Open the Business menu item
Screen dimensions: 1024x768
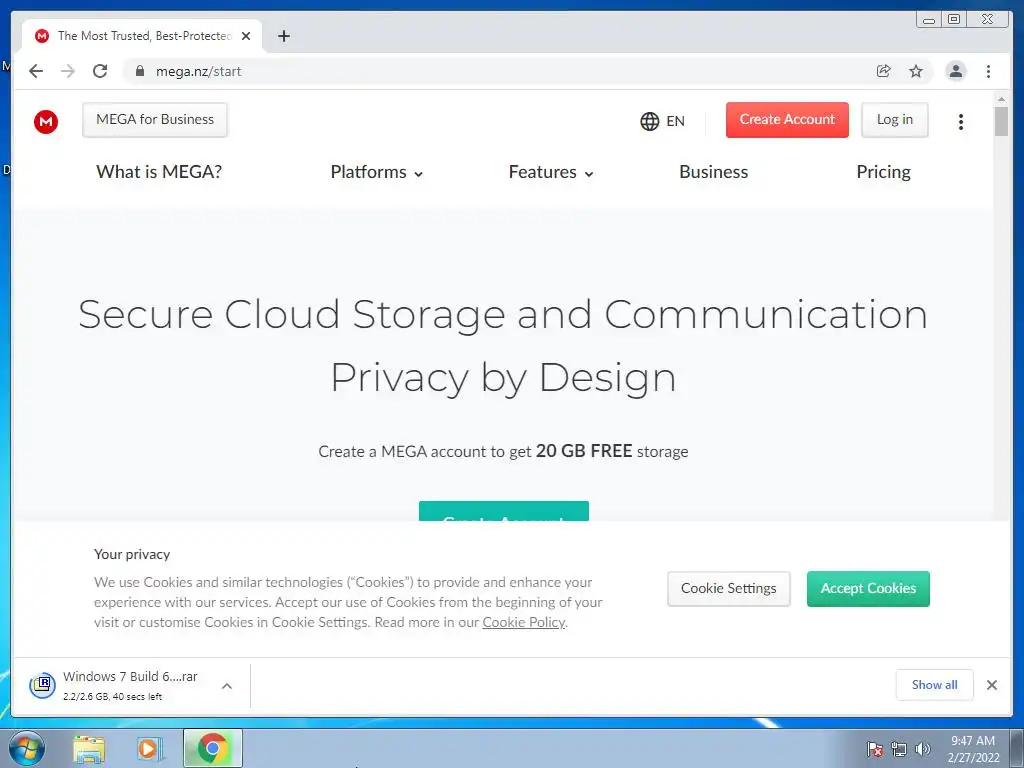714,172
